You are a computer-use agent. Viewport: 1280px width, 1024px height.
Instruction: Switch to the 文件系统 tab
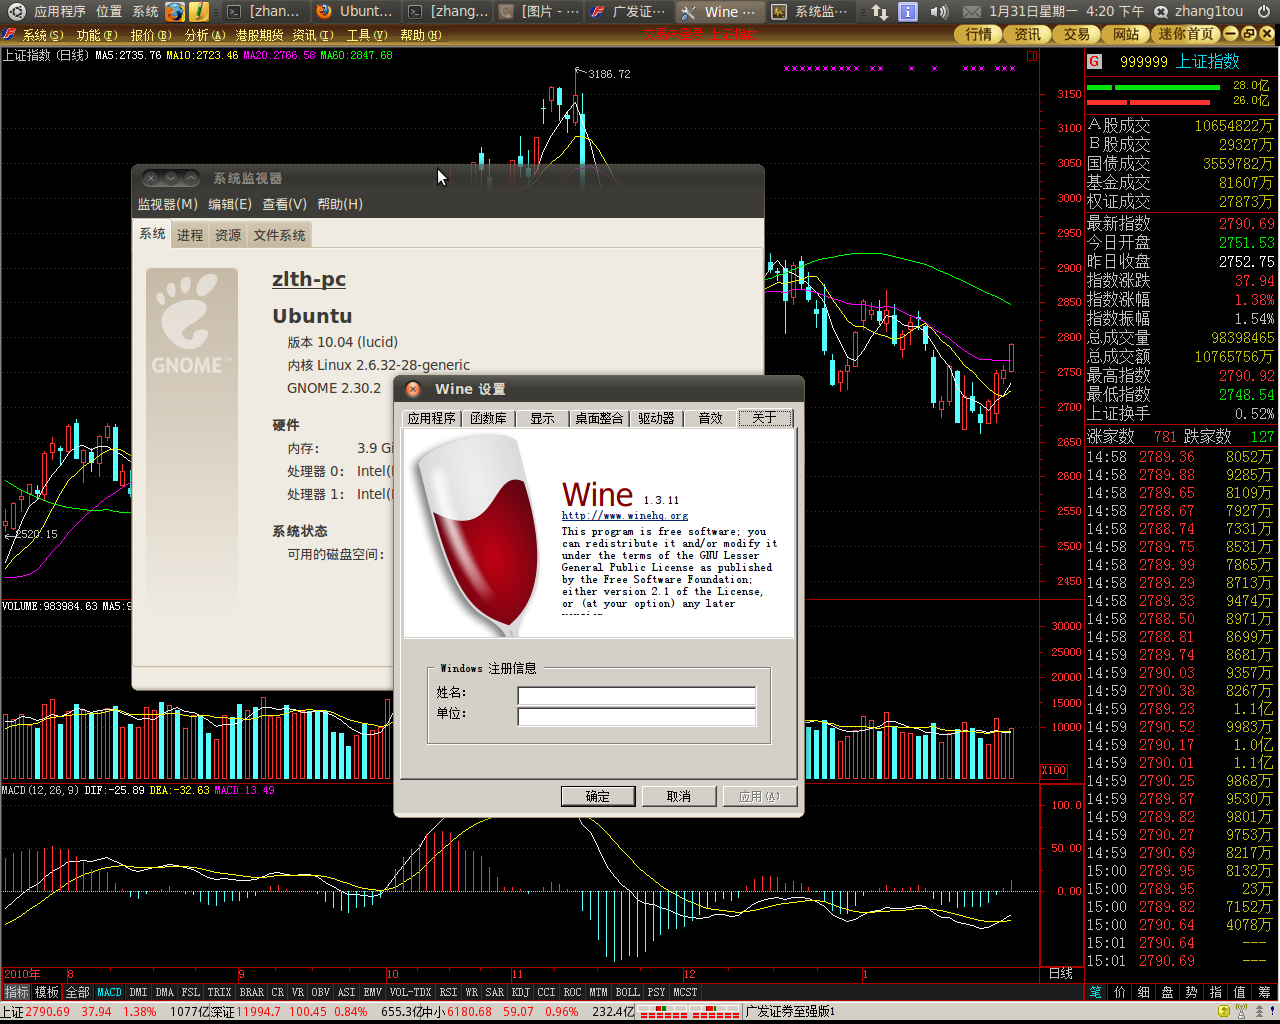coord(280,235)
